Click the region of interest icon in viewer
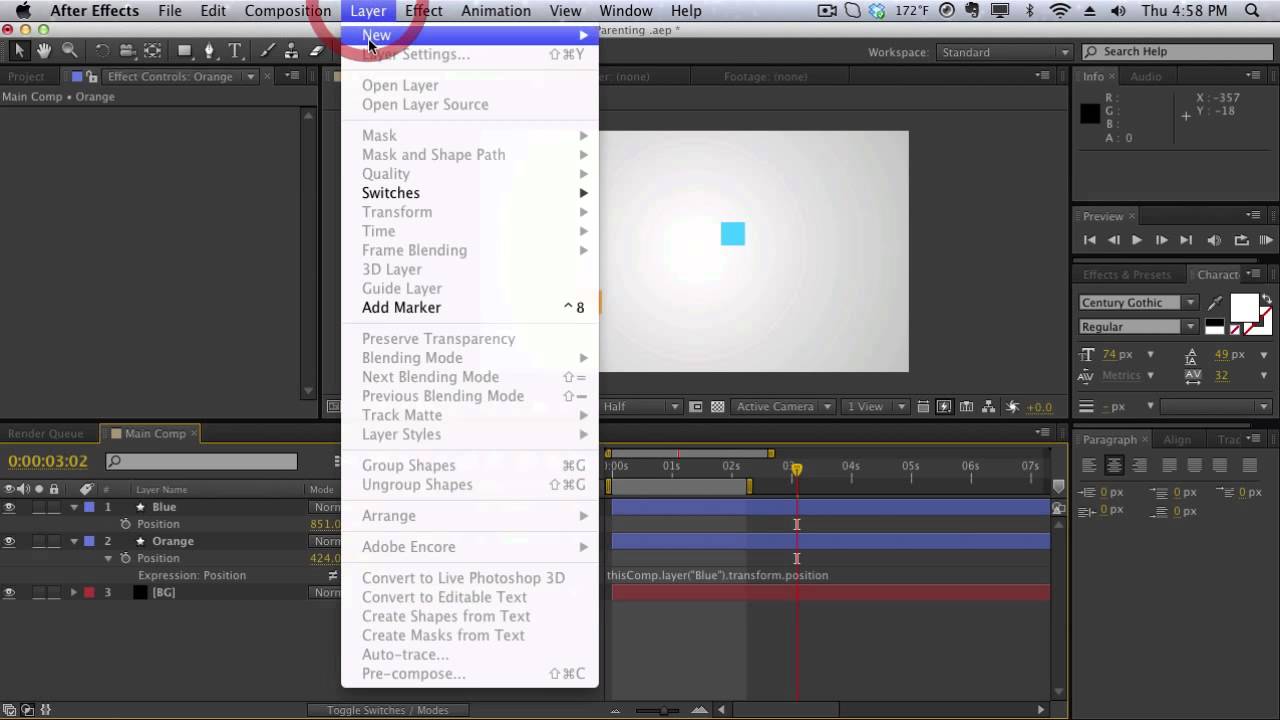 (697, 407)
